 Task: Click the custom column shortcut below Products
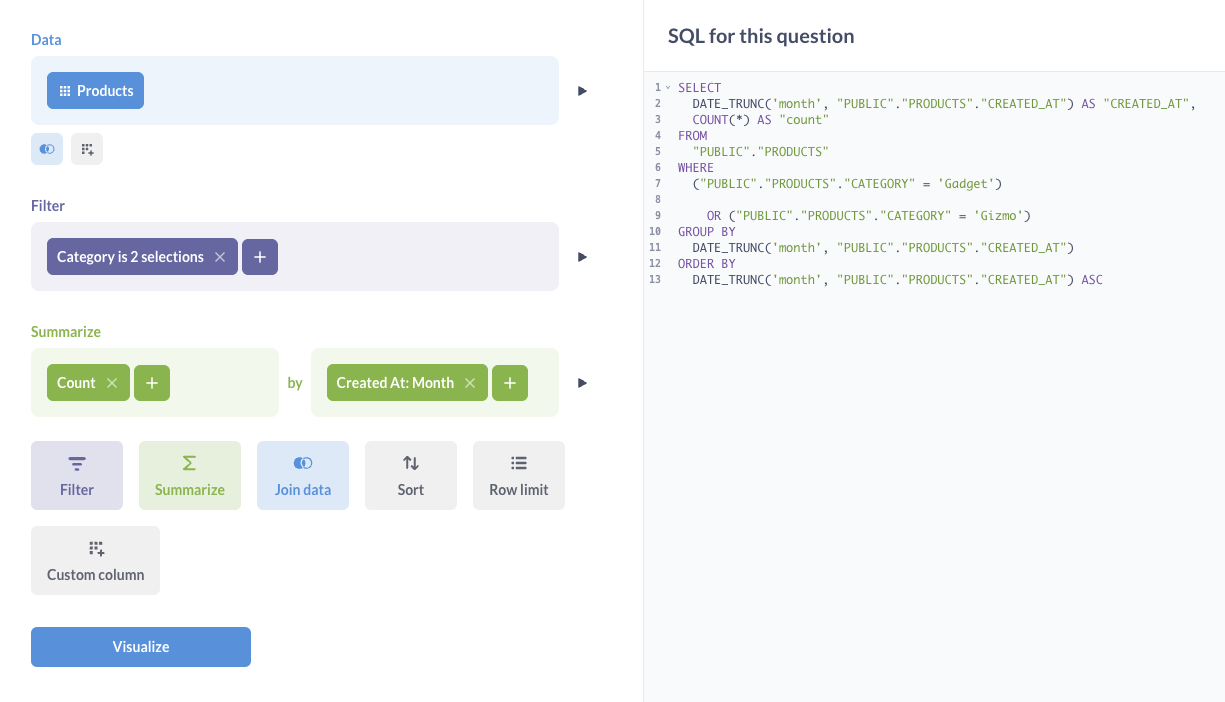86,148
